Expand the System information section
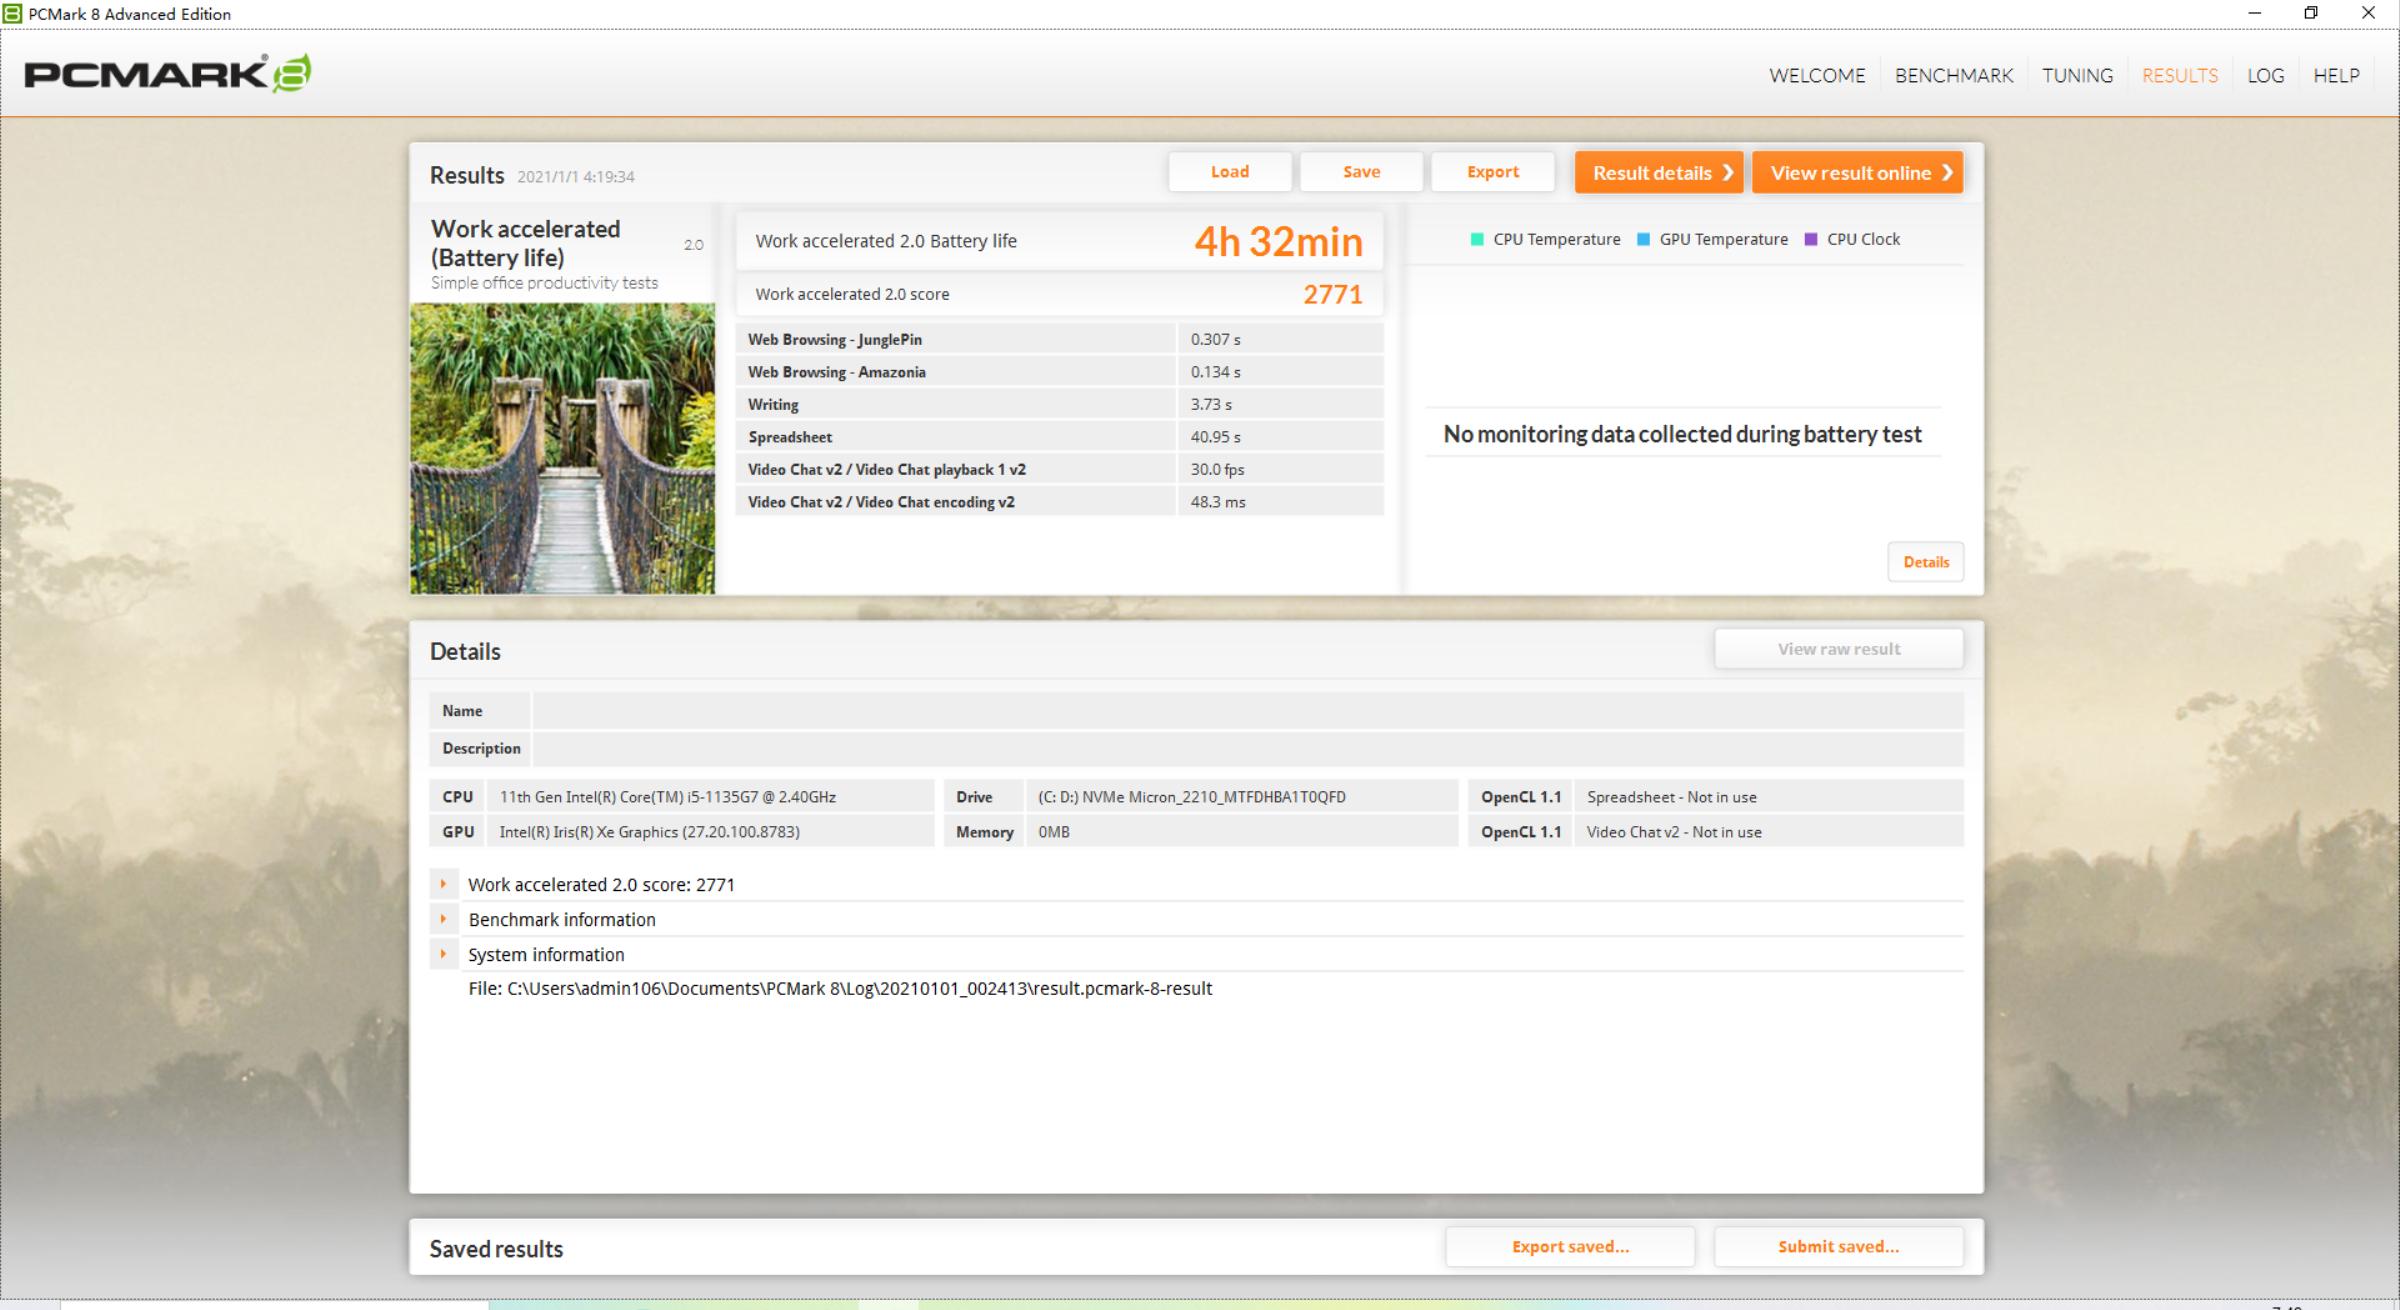The image size is (2400, 1310). [x=443, y=954]
